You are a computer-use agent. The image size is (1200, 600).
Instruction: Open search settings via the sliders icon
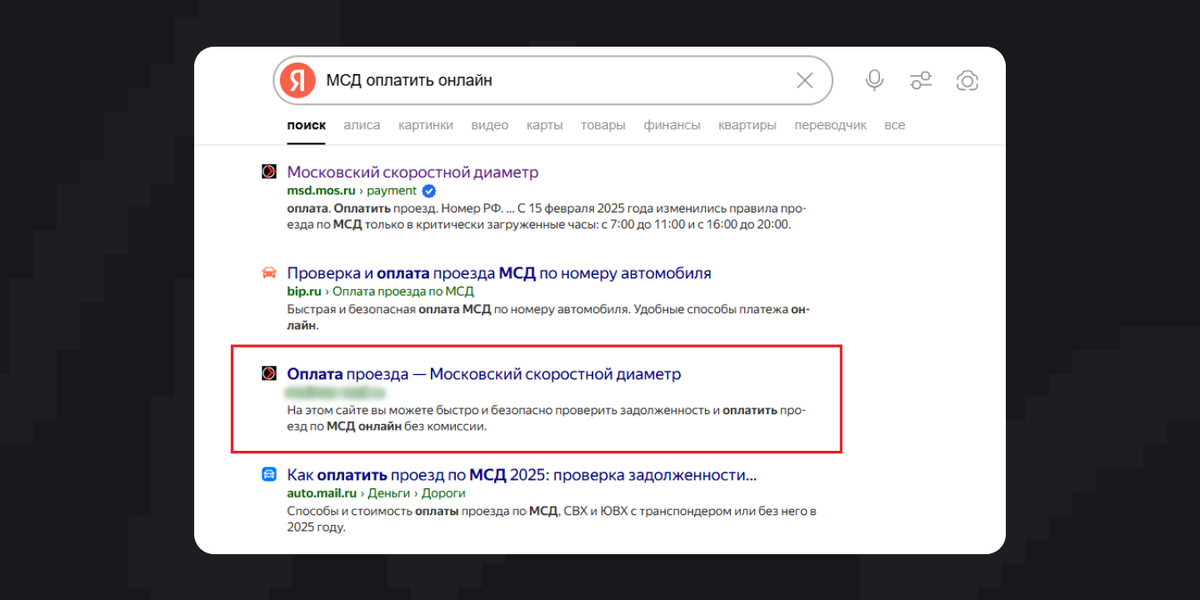(x=921, y=80)
